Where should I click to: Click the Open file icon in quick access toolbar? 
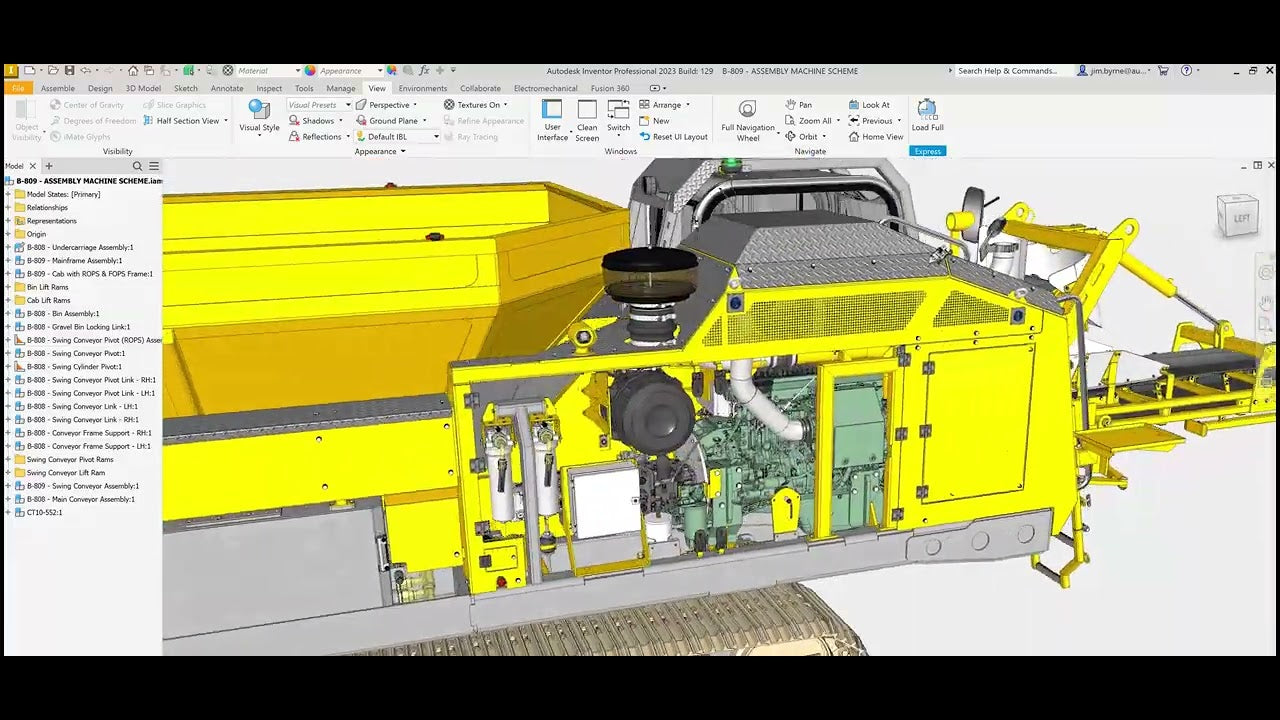[x=52, y=71]
